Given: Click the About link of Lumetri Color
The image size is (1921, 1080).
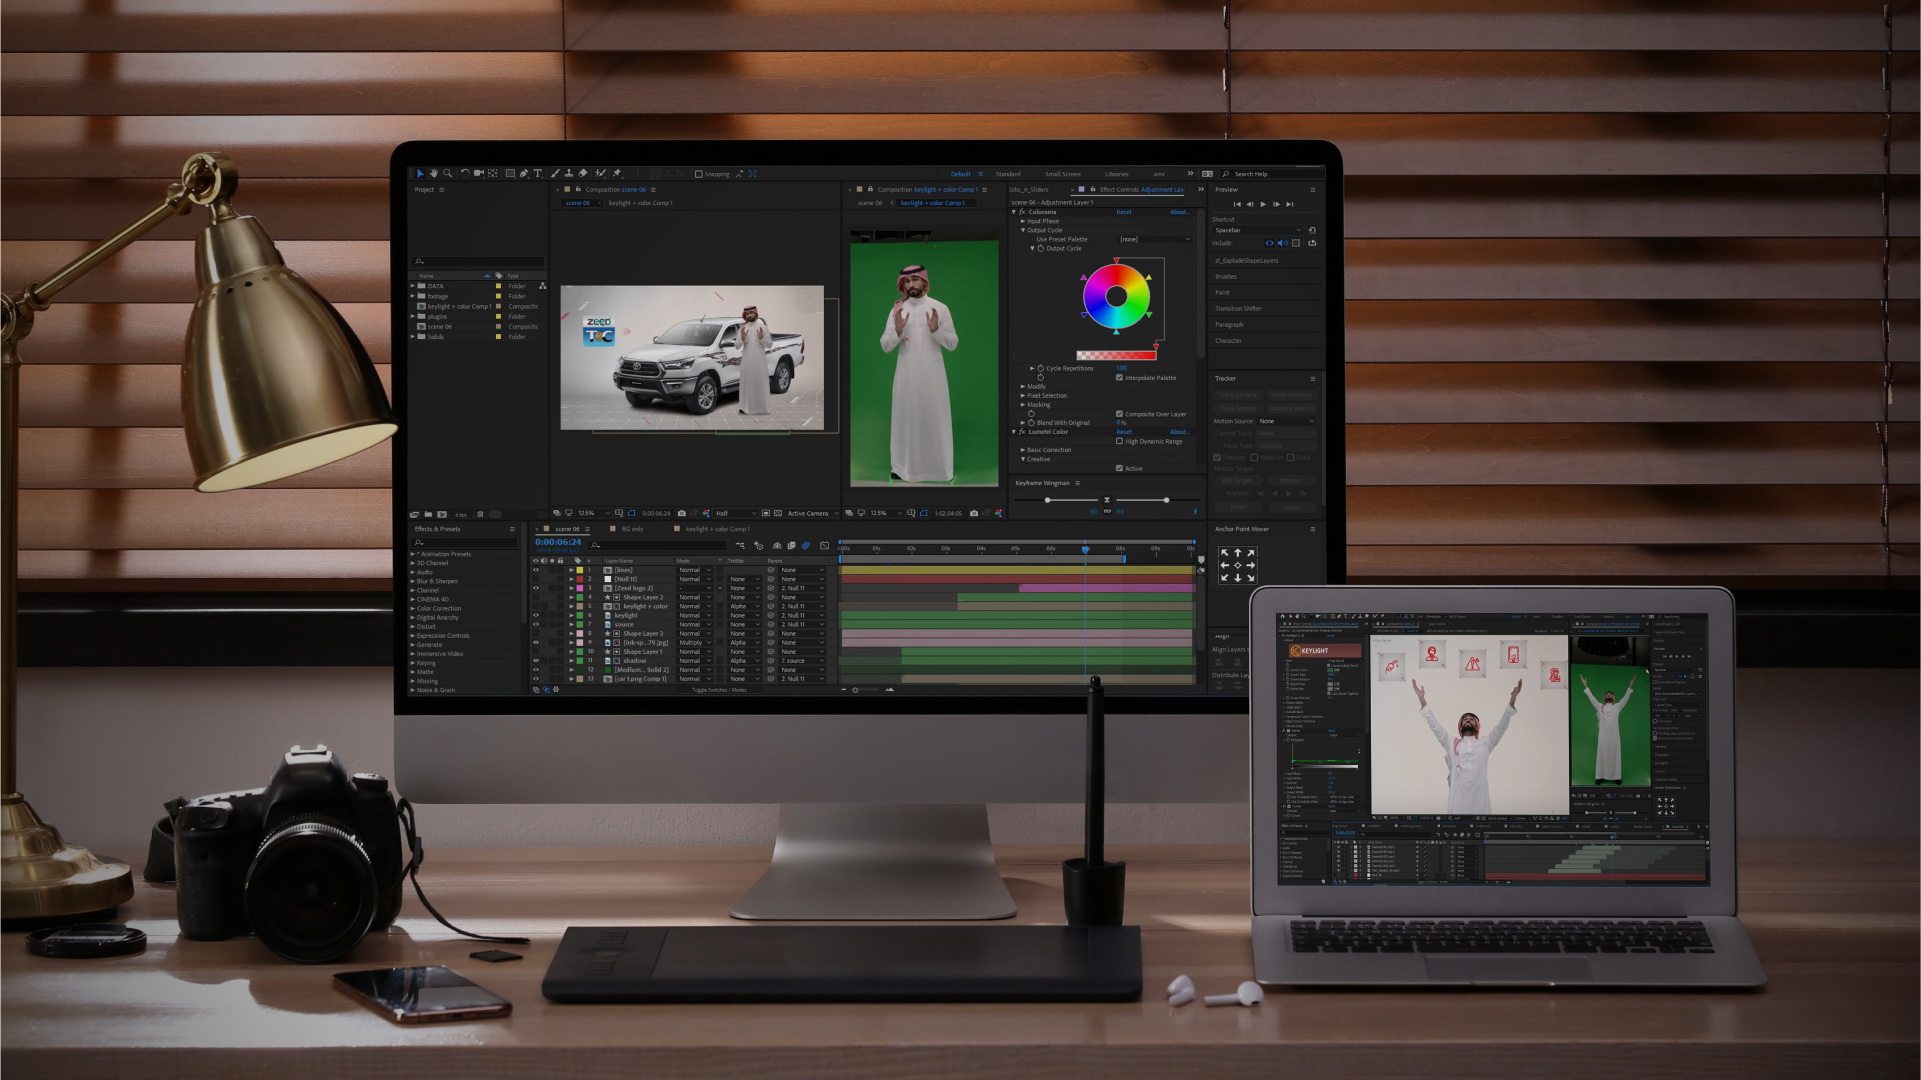Looking at the screenshot, I should pos(1180,432).
